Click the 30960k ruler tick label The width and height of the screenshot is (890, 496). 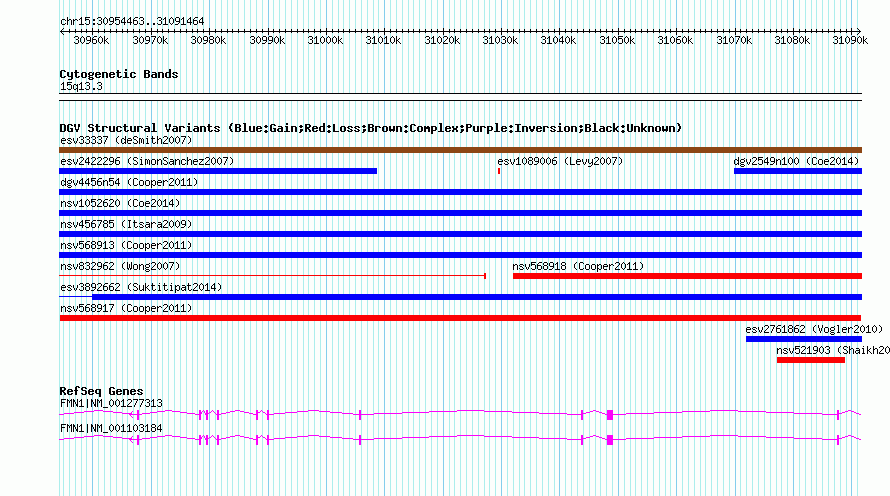91,40
